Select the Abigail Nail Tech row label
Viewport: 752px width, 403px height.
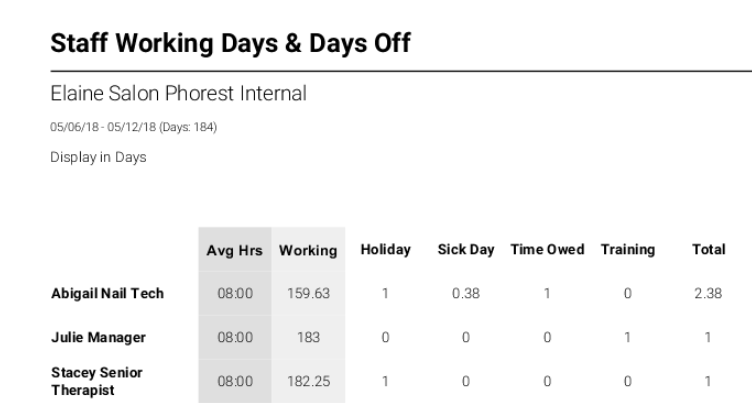coord(107,293)
